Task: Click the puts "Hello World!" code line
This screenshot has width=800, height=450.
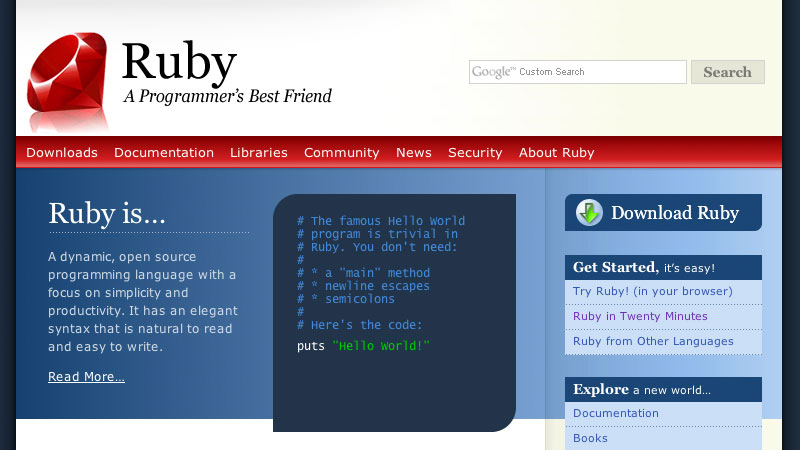Action: [363, 346]
